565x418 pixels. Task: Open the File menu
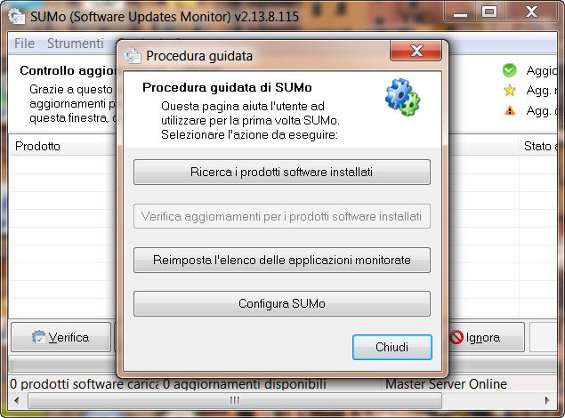[x=24, y=43]
